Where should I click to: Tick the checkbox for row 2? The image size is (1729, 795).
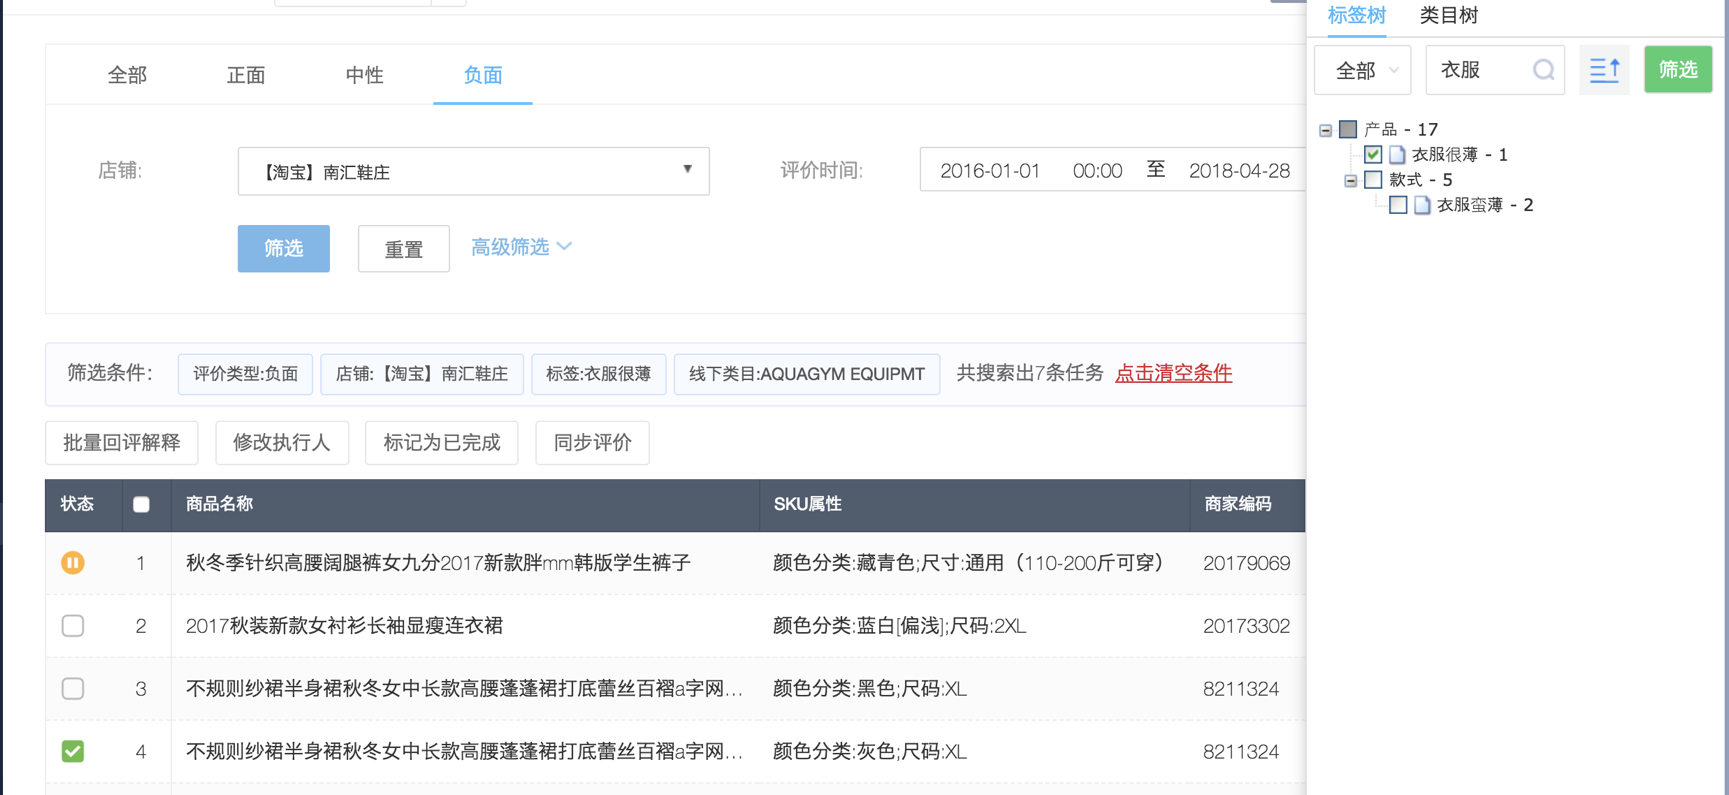pyautogui.click(x=73, y=626)
